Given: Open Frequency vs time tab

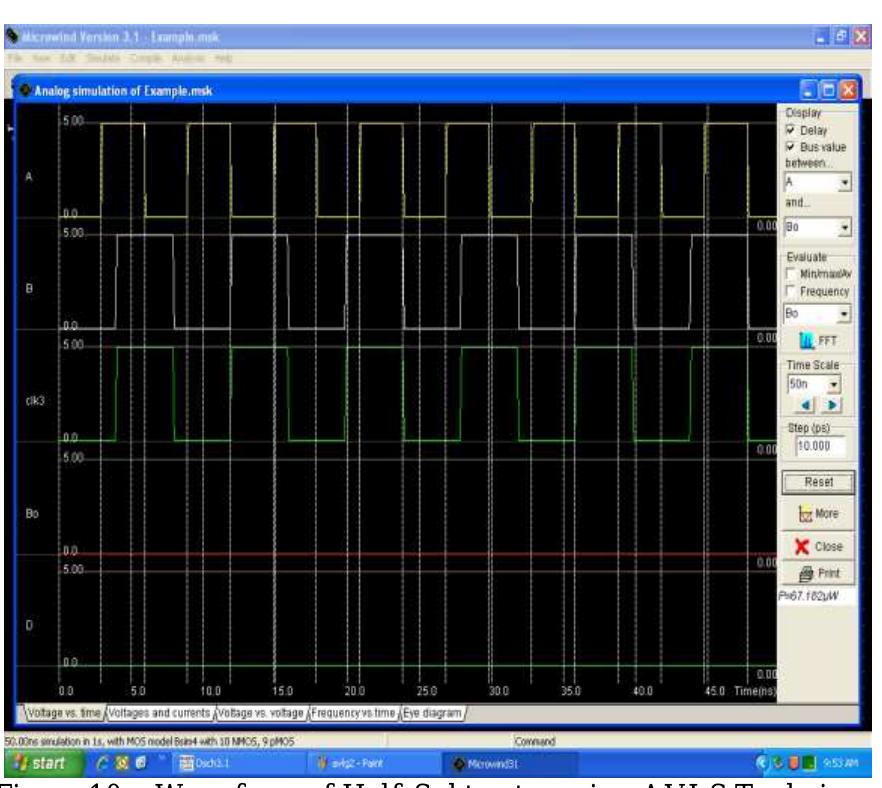Looking at the screenshot, I should [353, 713].
